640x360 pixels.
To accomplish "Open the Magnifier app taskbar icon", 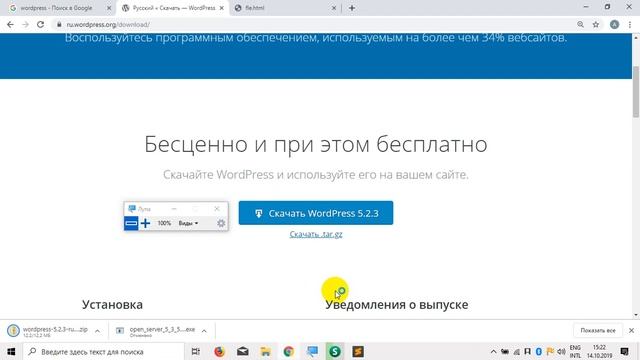I will coord(312,351).
